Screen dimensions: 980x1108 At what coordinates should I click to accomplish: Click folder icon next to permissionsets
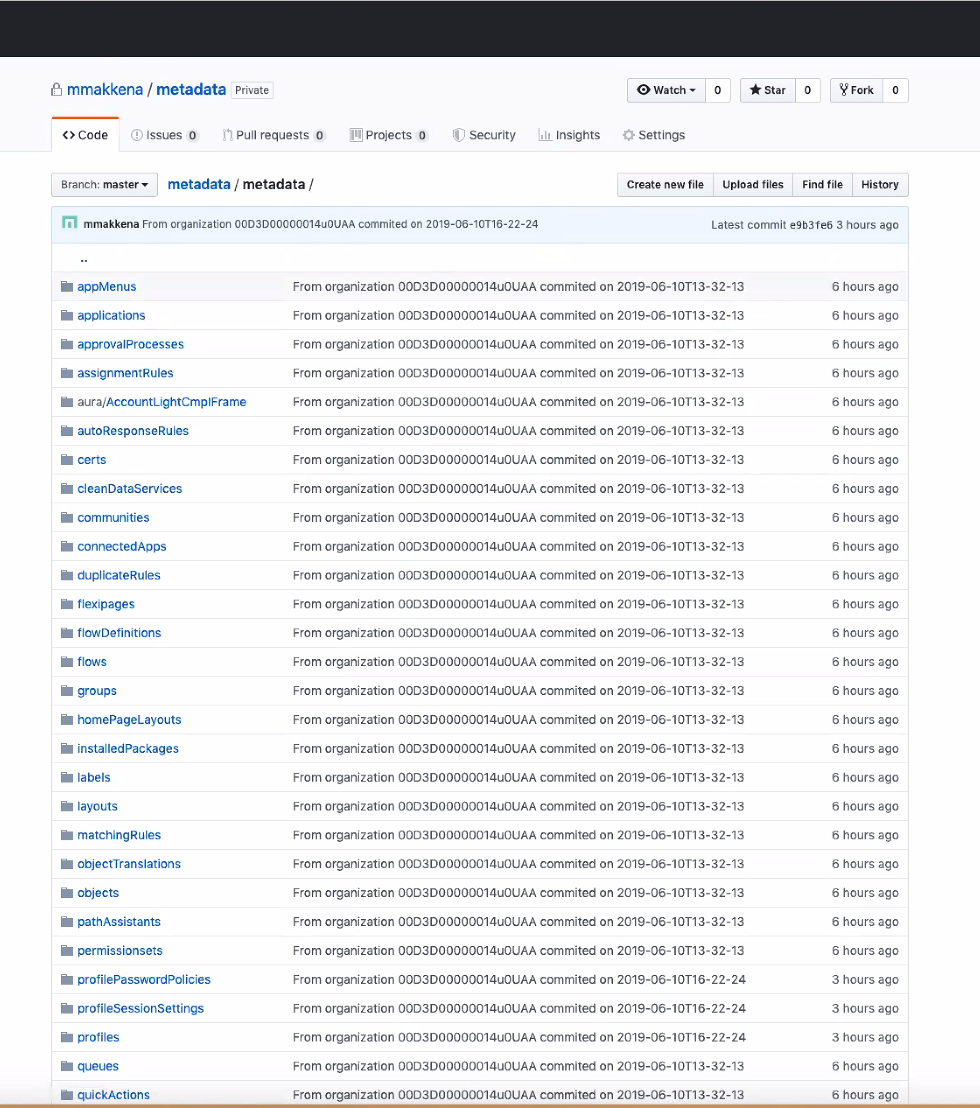click(67, 950)
